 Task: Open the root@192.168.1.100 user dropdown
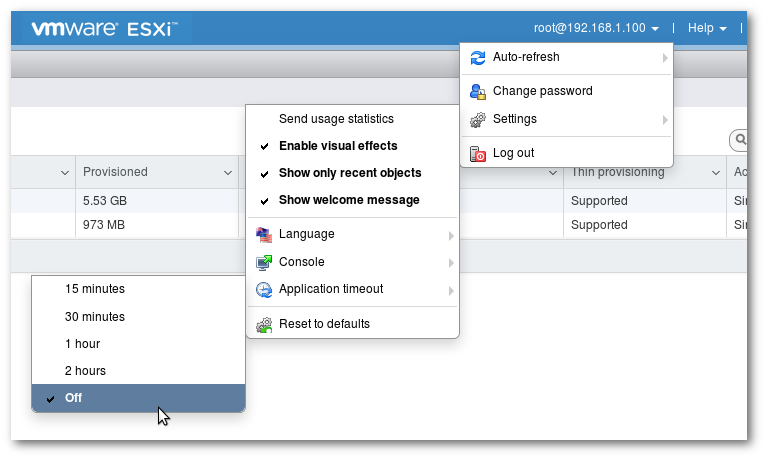pos(597,28)
